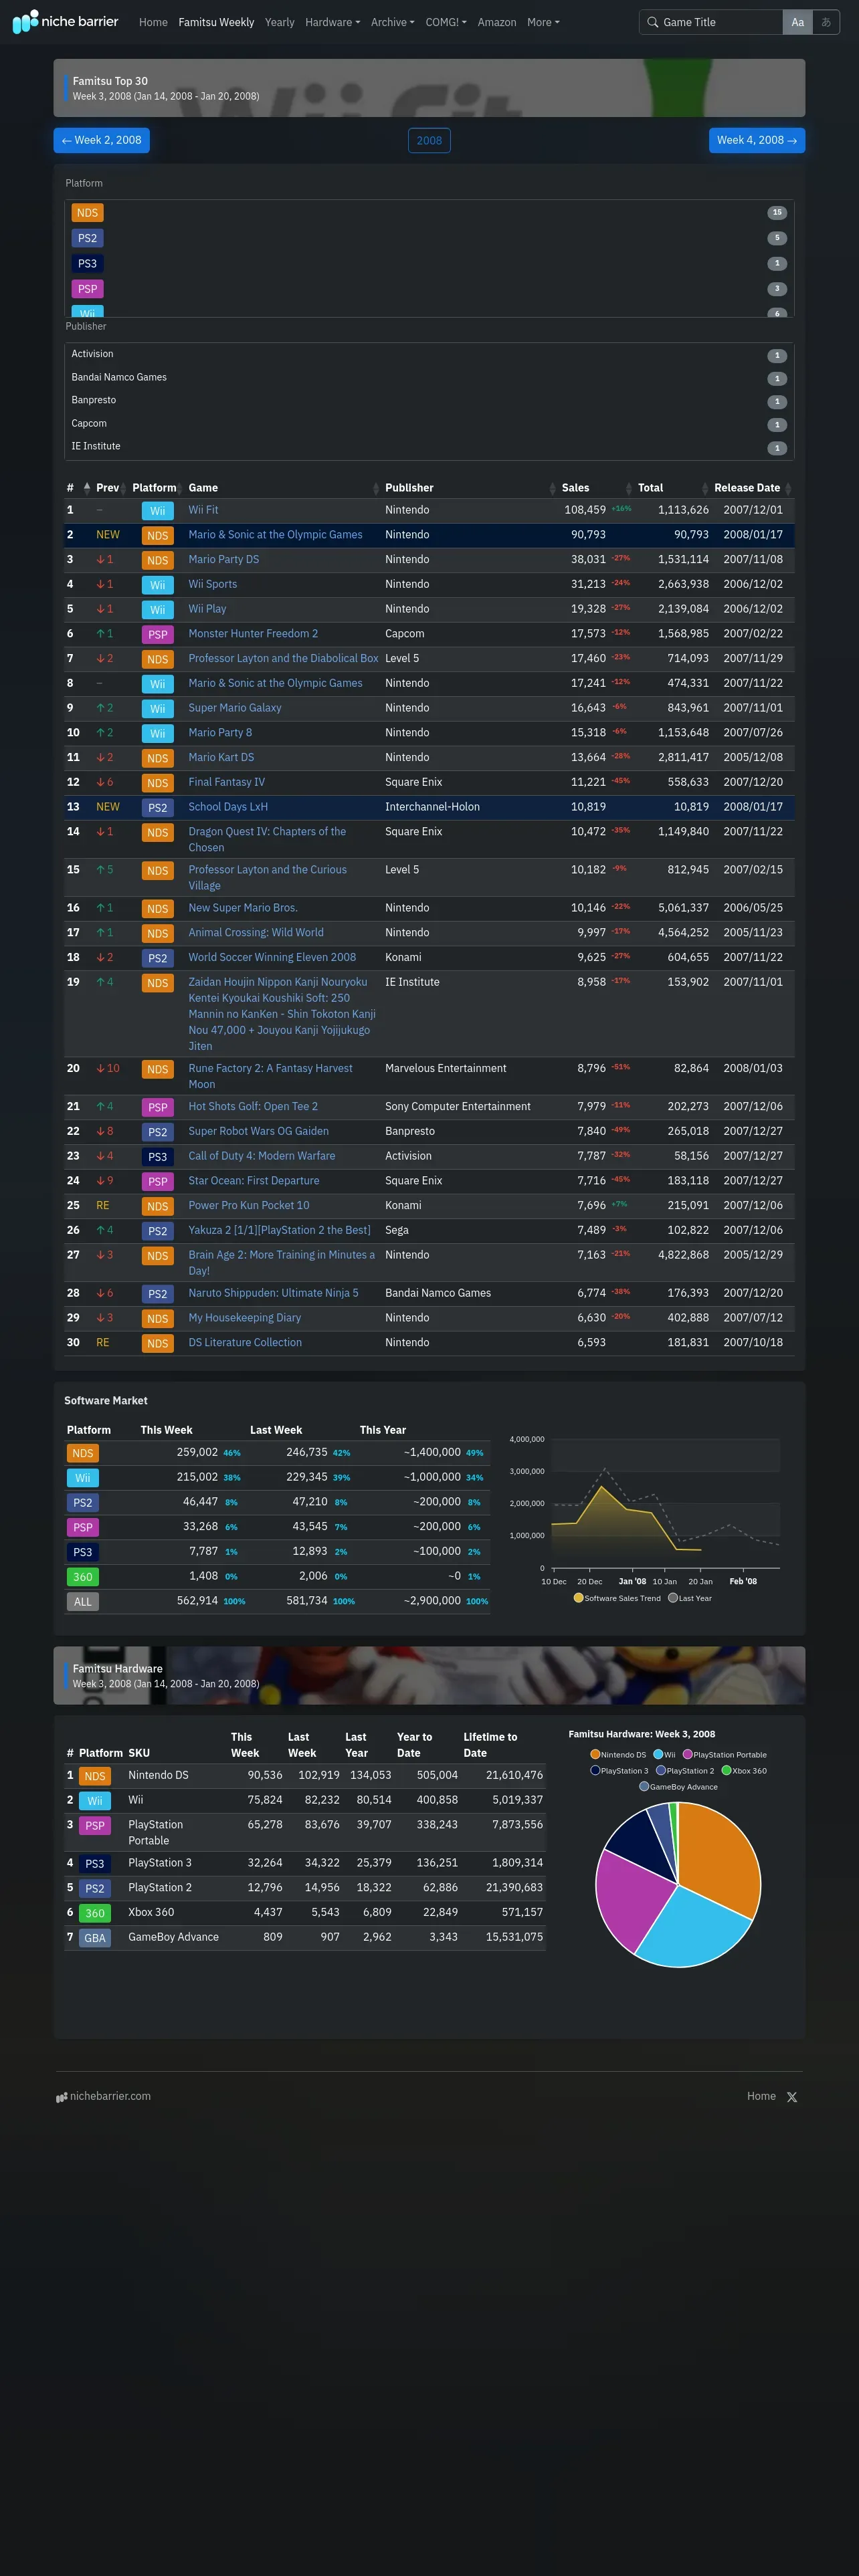
Task: Click the GBA badge in hardware table
Action: tap(95, 1938)
